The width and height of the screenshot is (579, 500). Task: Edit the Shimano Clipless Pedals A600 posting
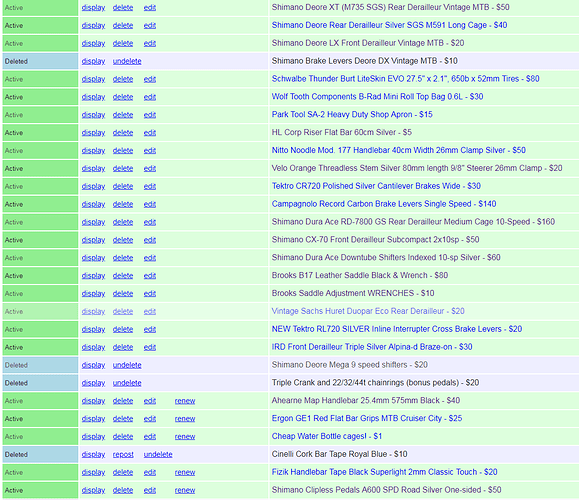pos(150,490)
